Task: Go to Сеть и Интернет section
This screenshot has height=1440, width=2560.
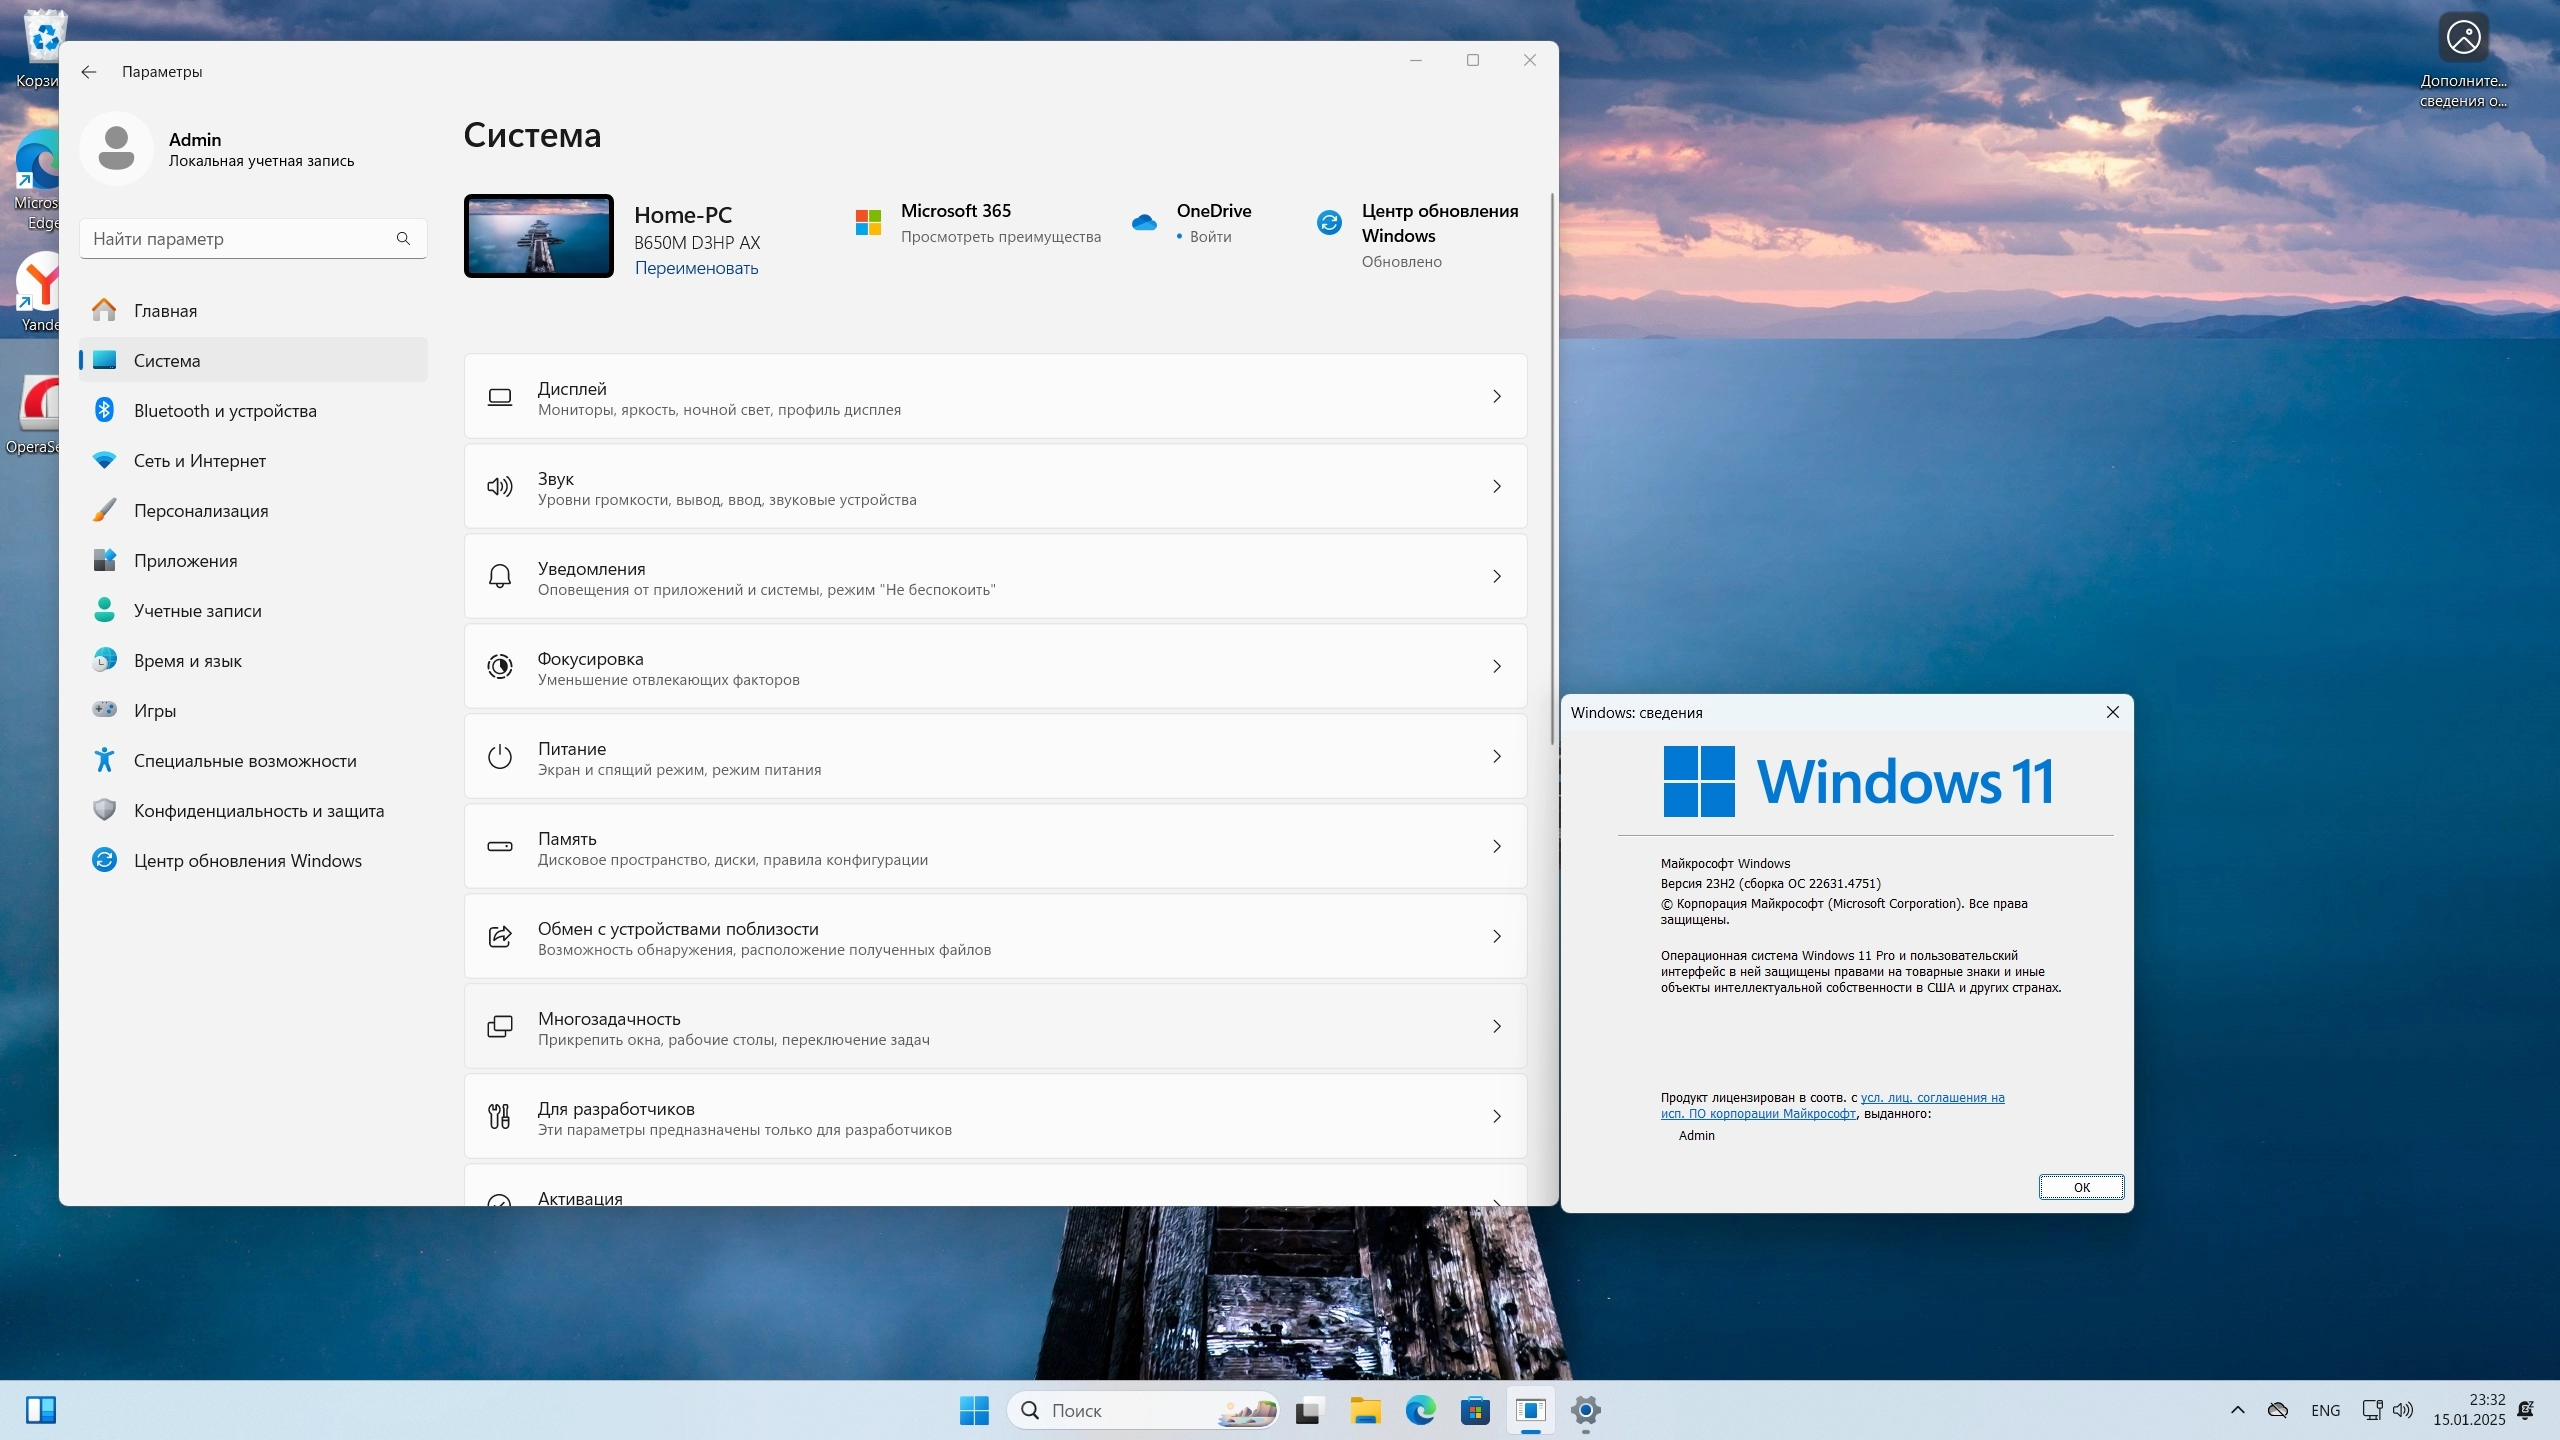Action: click(x=200, y=461)
